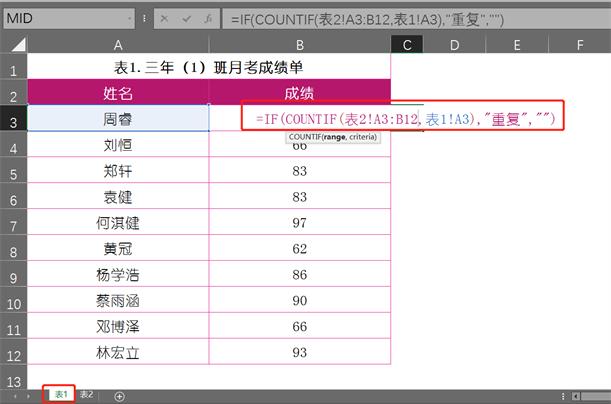Select row 5 header

[x=14, y=171]
